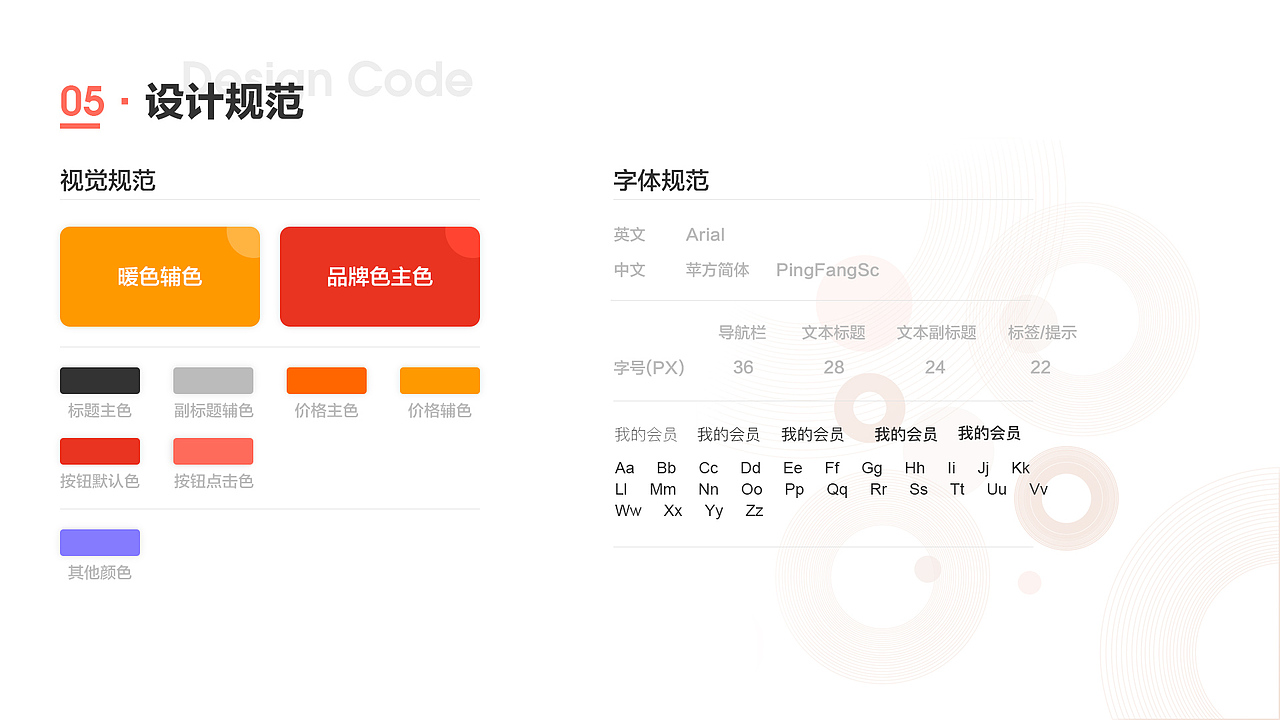Select the PingFangSc font name
Screen dimensions: 1280x720
pos(828,270)
